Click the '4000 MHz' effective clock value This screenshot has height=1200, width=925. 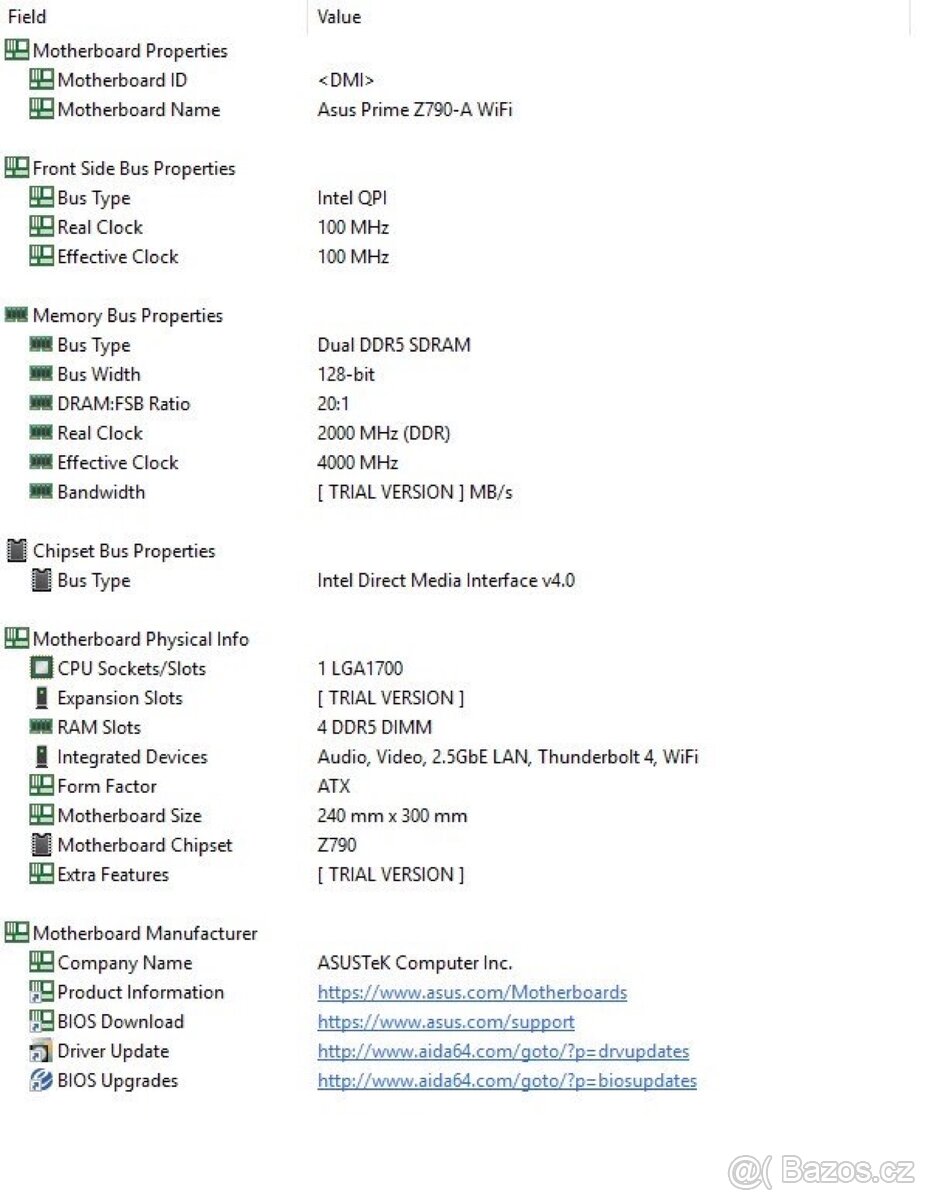coord(358,462)
